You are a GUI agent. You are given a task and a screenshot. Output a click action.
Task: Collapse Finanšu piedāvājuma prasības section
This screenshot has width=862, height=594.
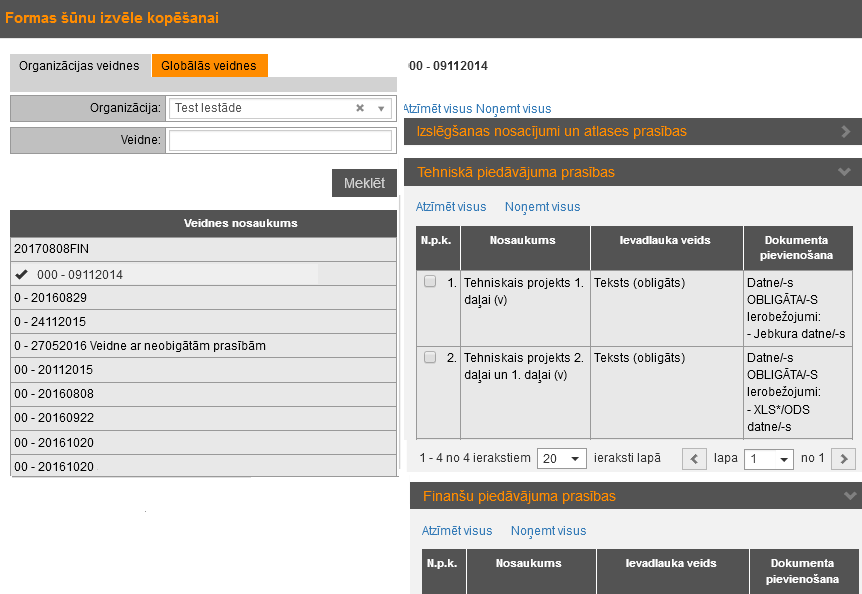pyautogui.click(x=849, y=496)
